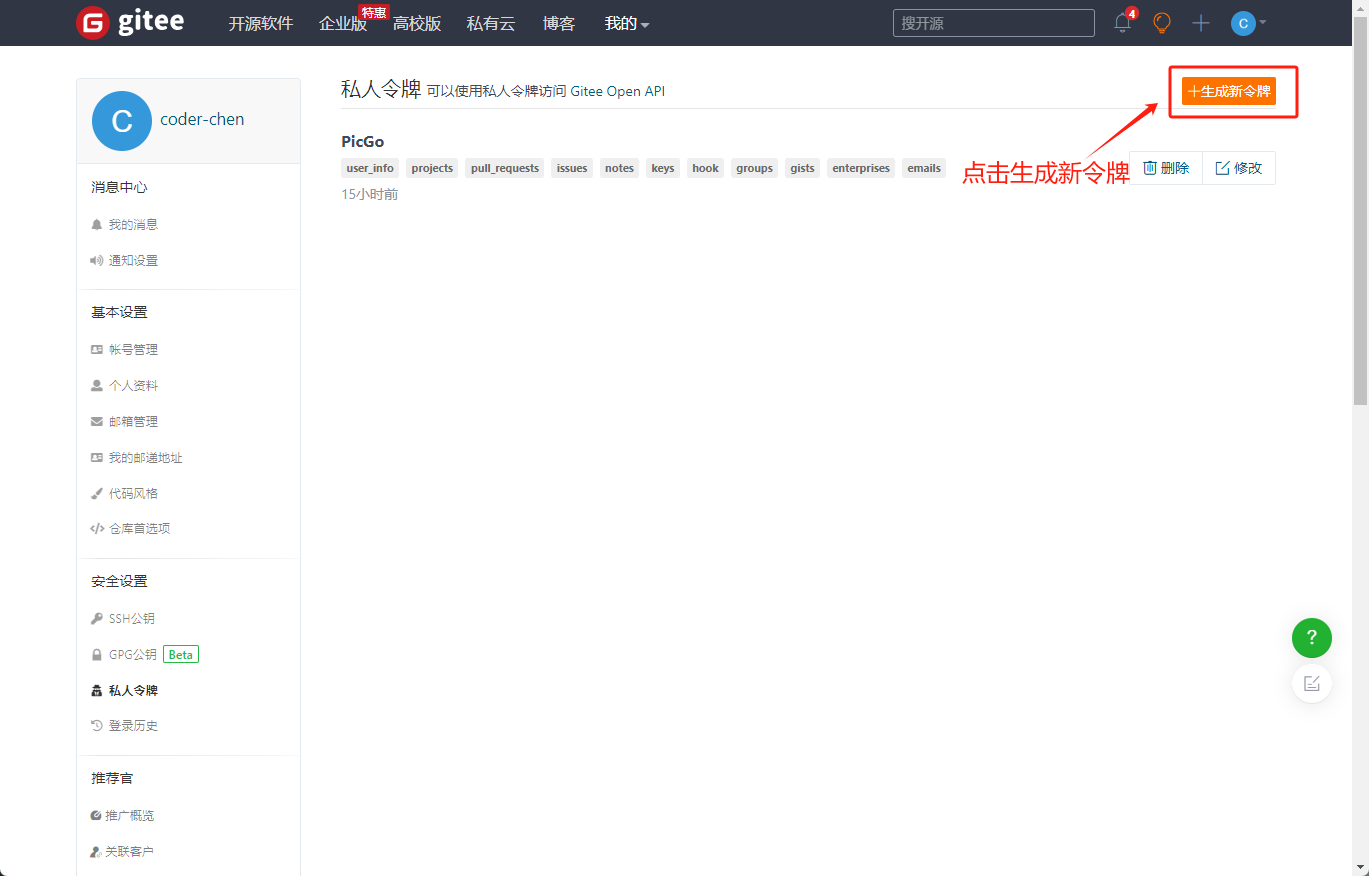This screenshot has height=876, width=1369.
Task: Open 邮箱管理 settings
Action: pyautogui.click(x=133, y=422)
